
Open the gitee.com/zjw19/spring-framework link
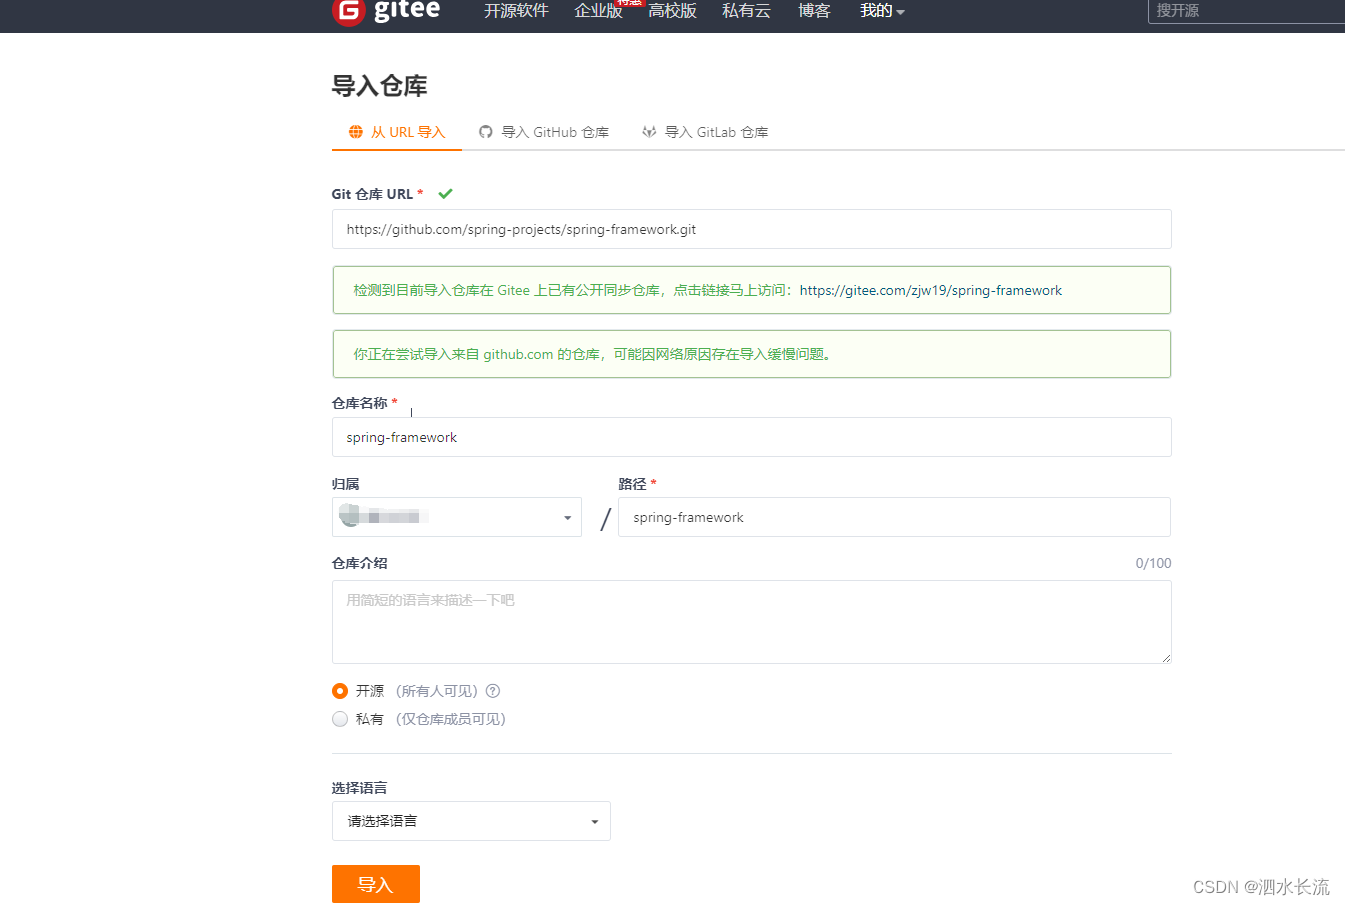pos(931,291)
